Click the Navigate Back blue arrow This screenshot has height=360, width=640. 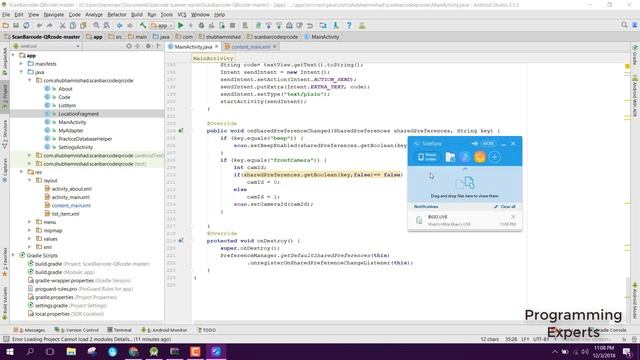pyautogui.click(x=120, y=25)
